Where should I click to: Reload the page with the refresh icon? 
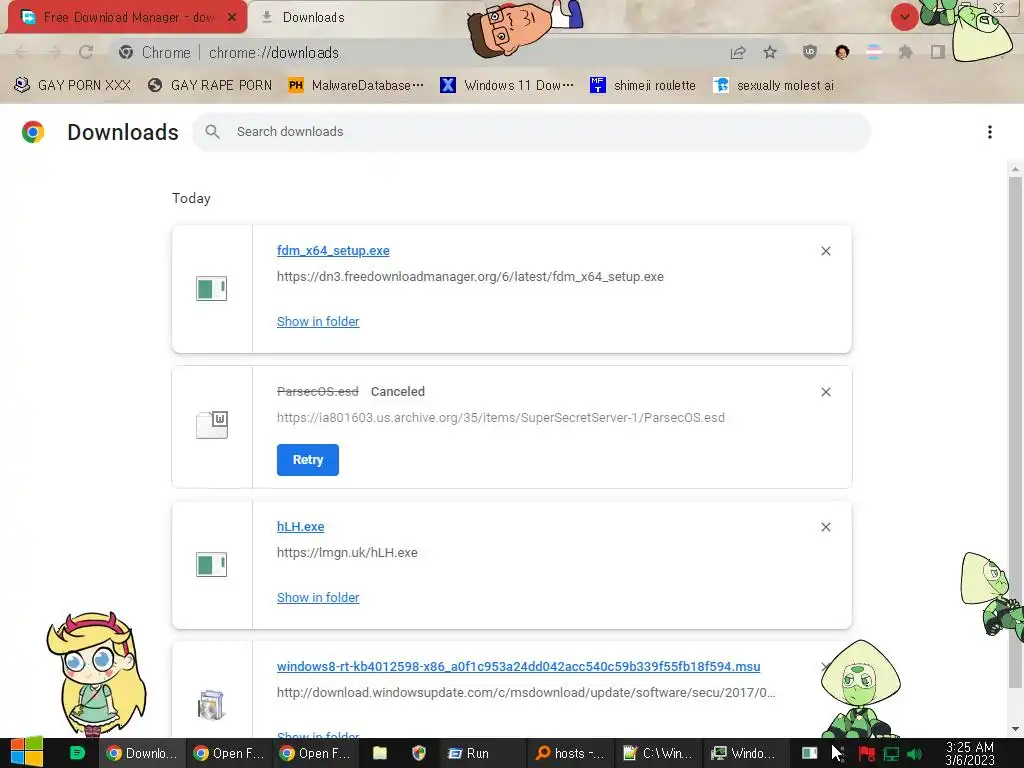pos(86,52)
